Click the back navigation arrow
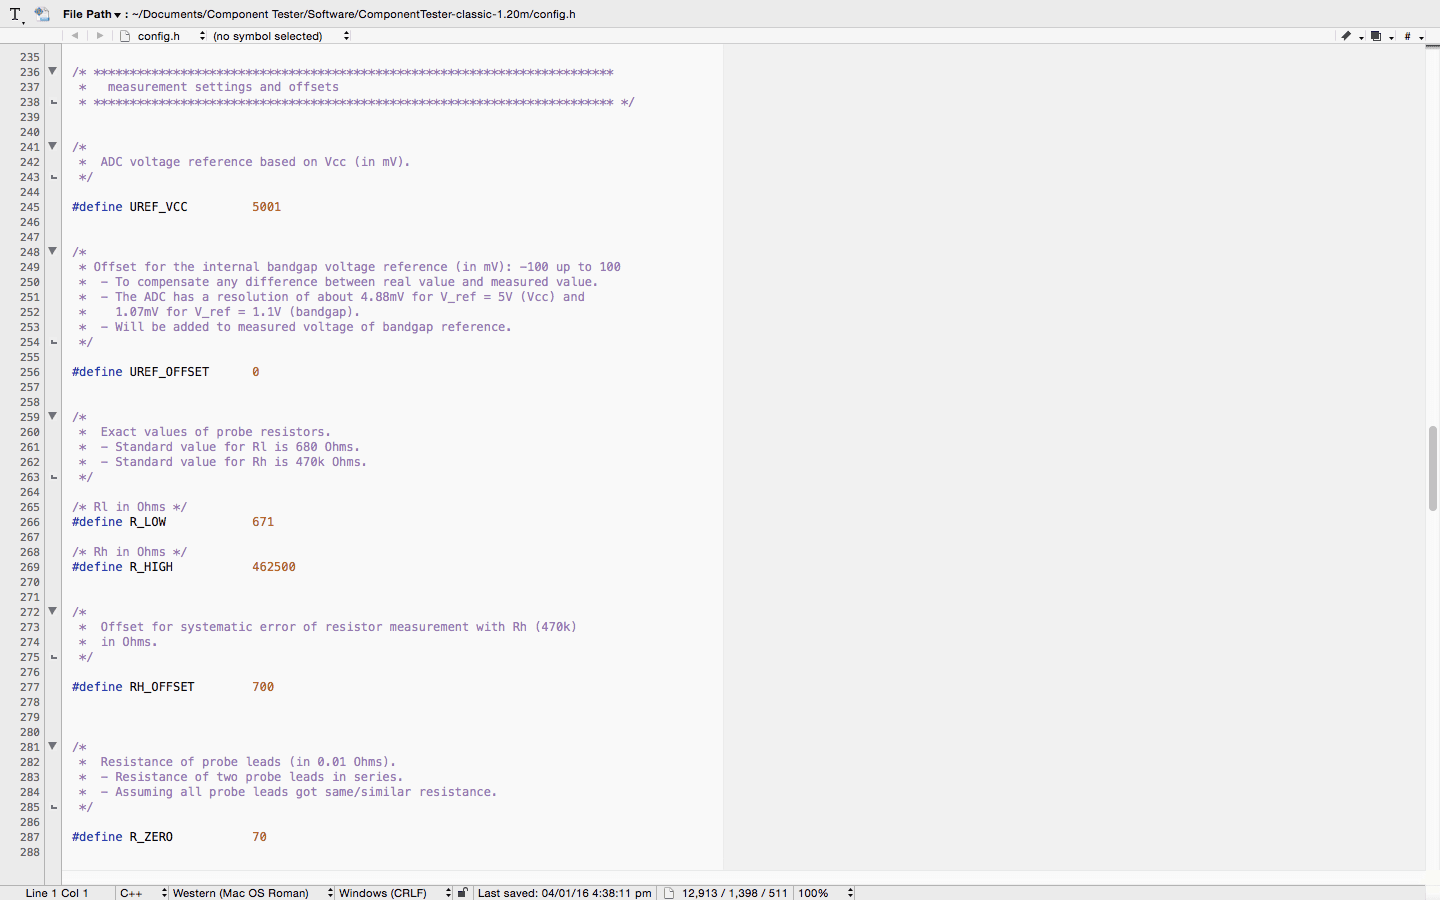The height and width of the screenshot is (900, 1440). pos(76,34)
